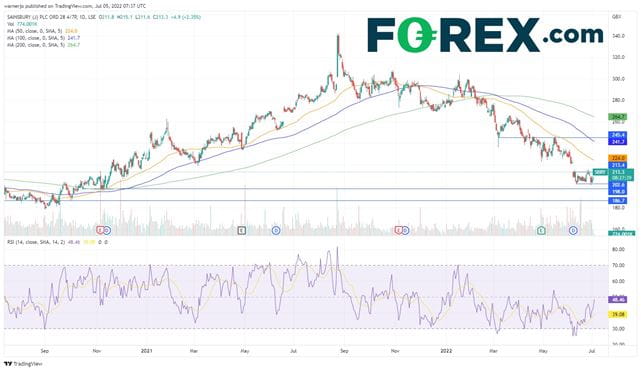Click the TradingView logo at the bottom

[23, 364]
